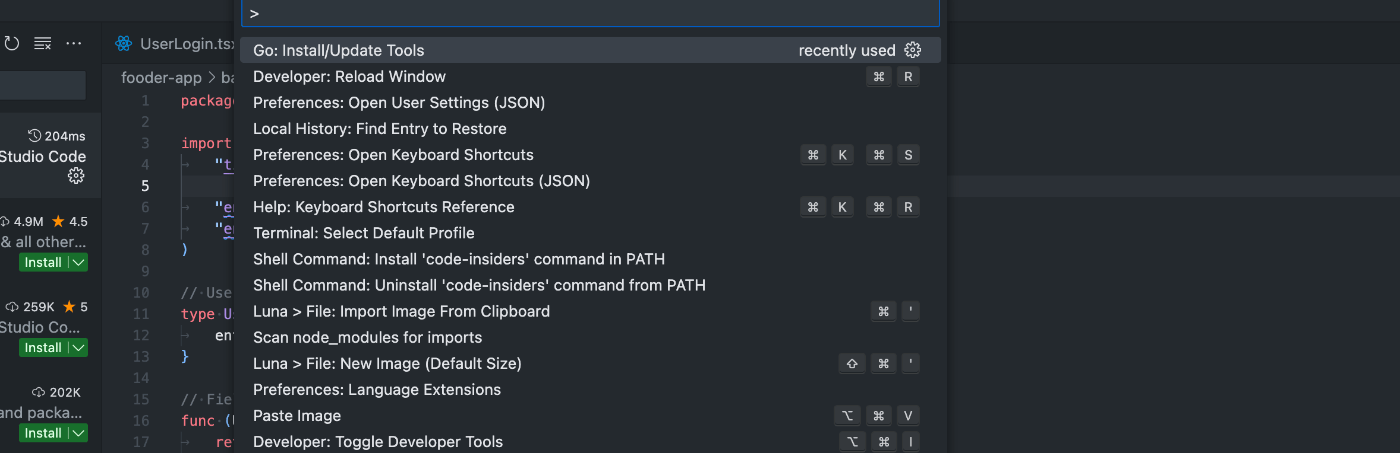Run Developer: Reload Window command
The width and height of the screenshot is (1400, 453).
pyautogui.click(x=350, y=77)
